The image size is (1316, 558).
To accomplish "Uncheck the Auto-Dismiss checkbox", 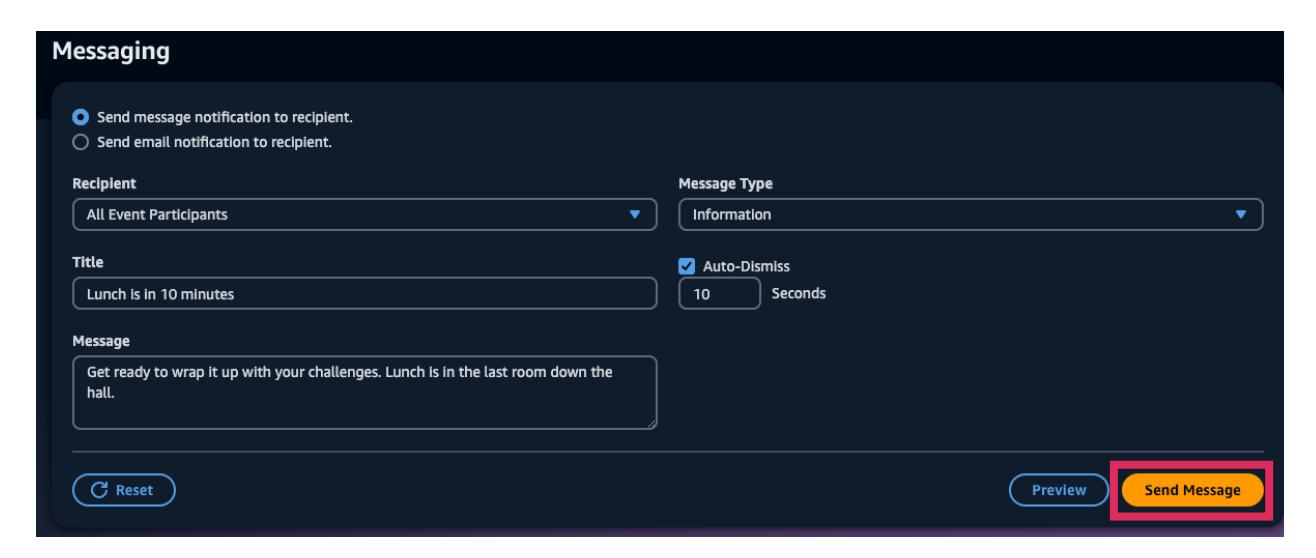I will tap(686, 266).
